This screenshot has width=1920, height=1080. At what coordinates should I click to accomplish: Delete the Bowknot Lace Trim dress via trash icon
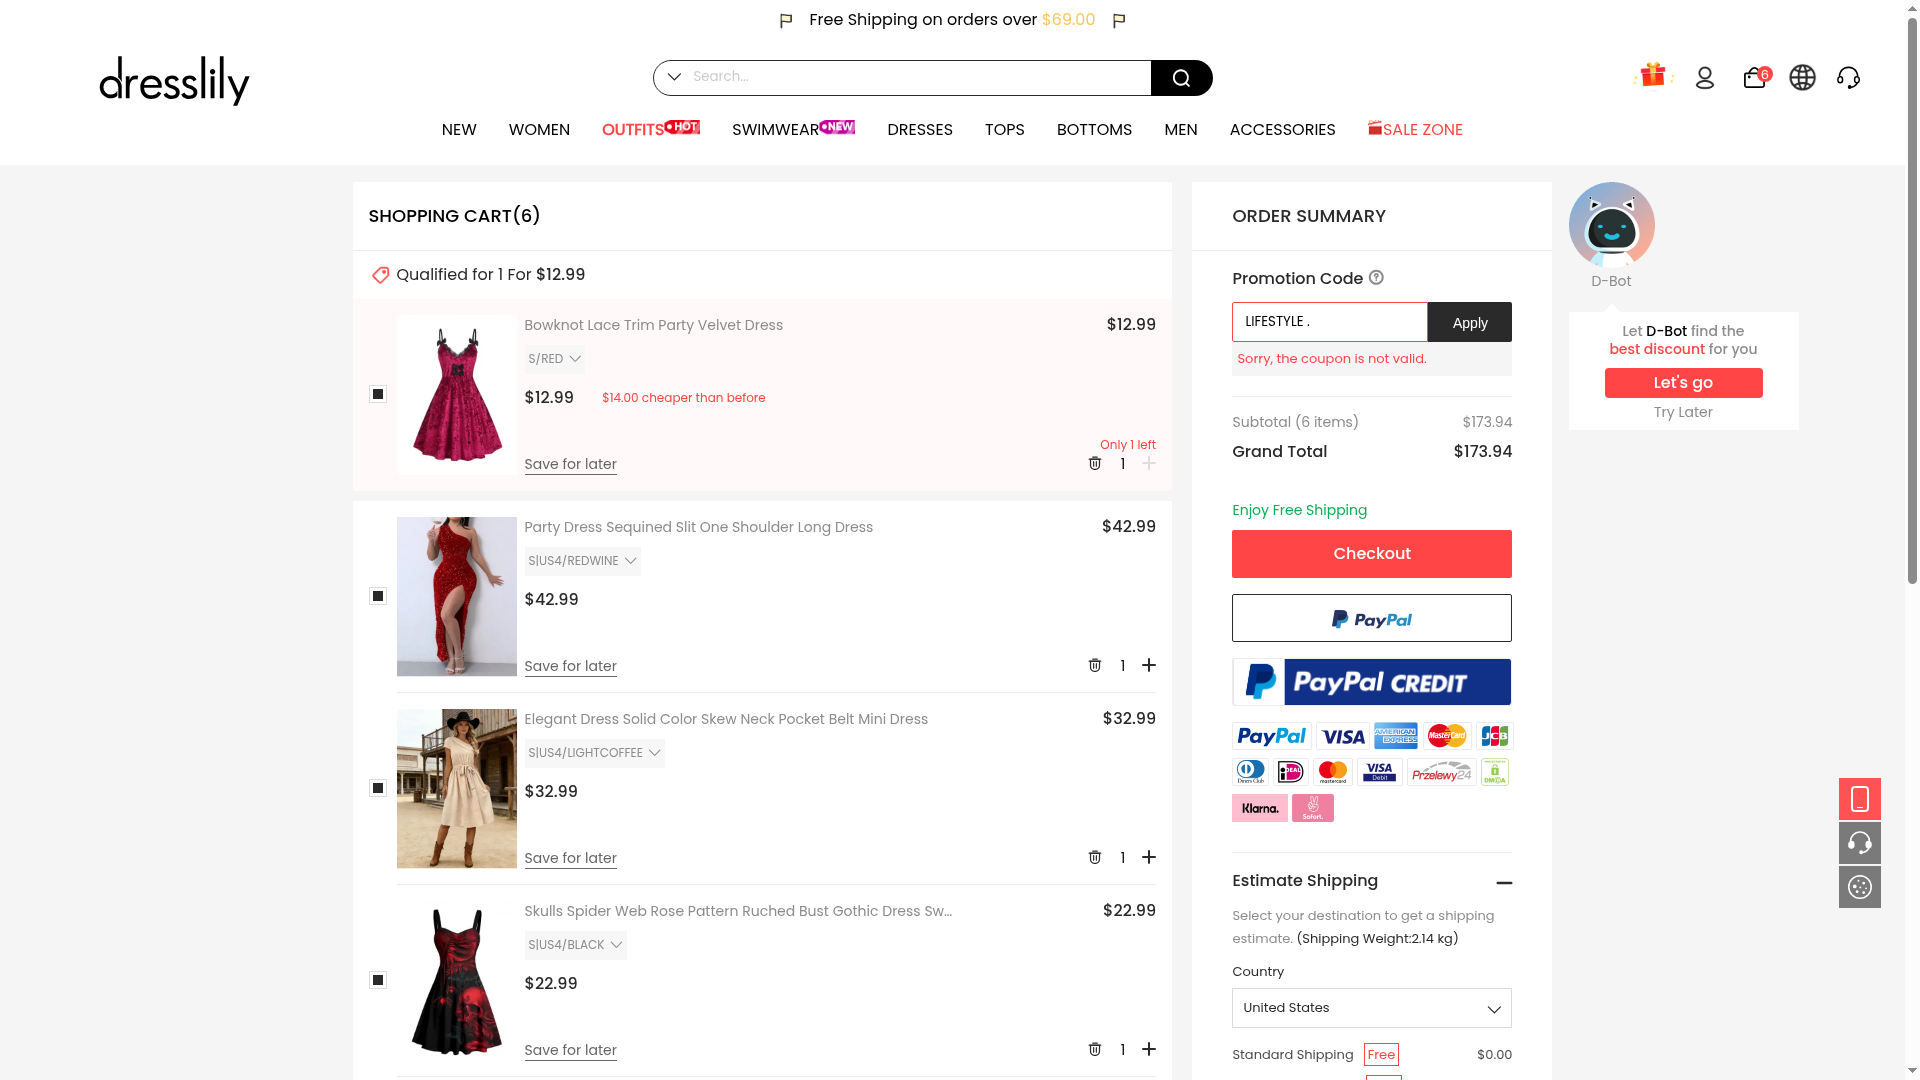pos(1095,464)
